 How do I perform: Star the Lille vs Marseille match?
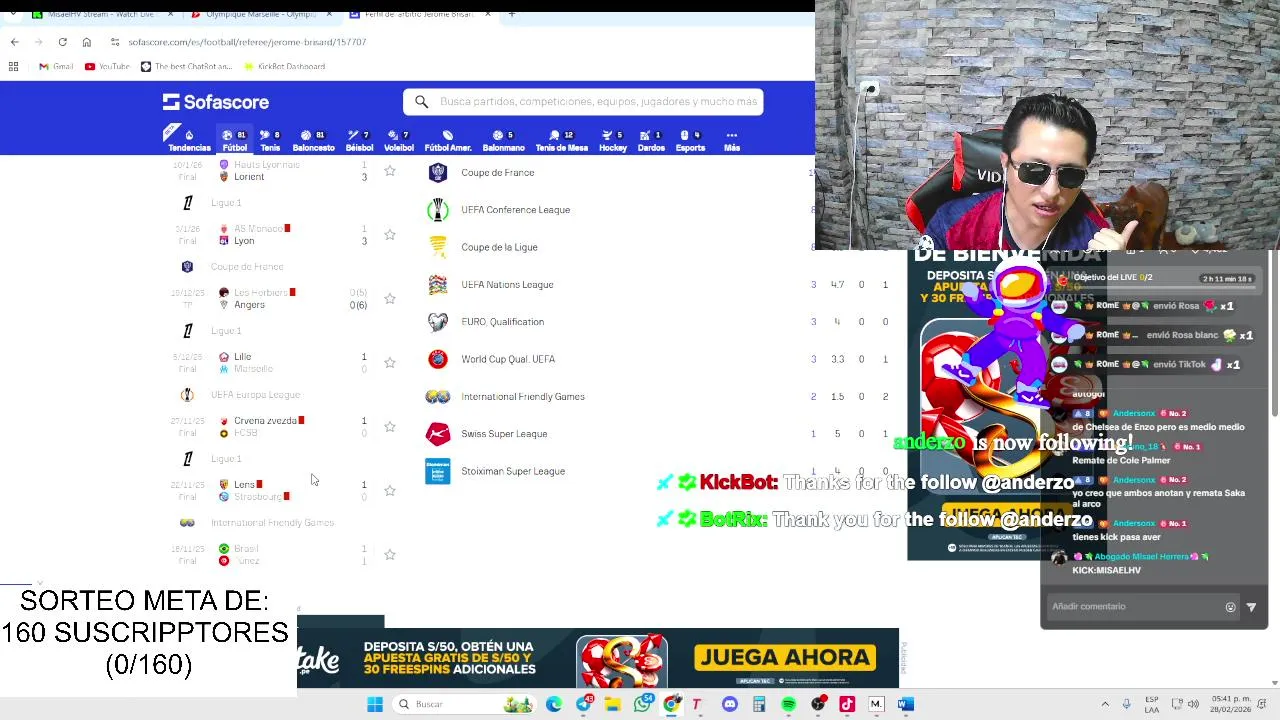(390, 363)
